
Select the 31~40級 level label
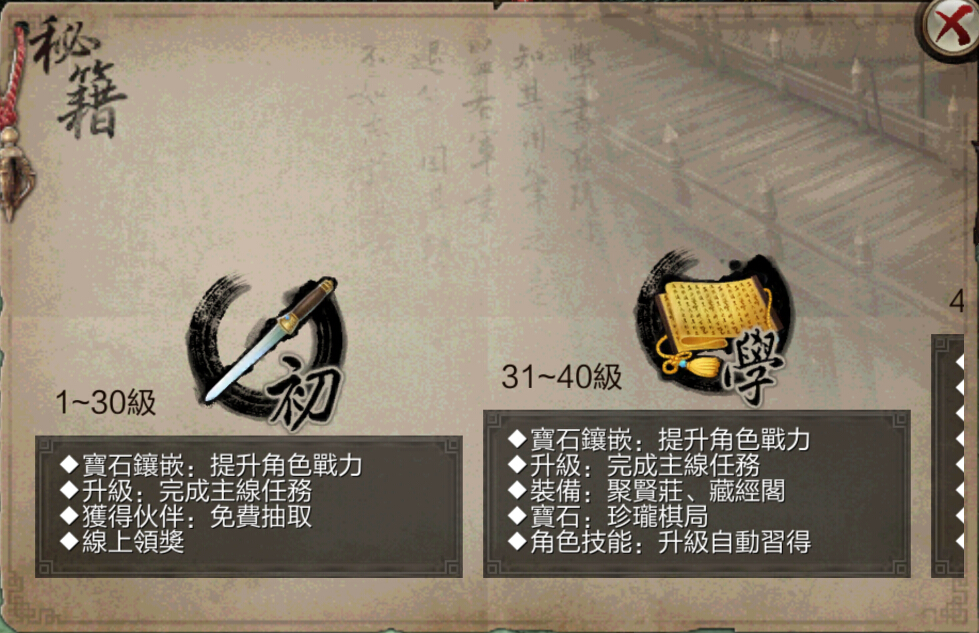pos(562,377)
